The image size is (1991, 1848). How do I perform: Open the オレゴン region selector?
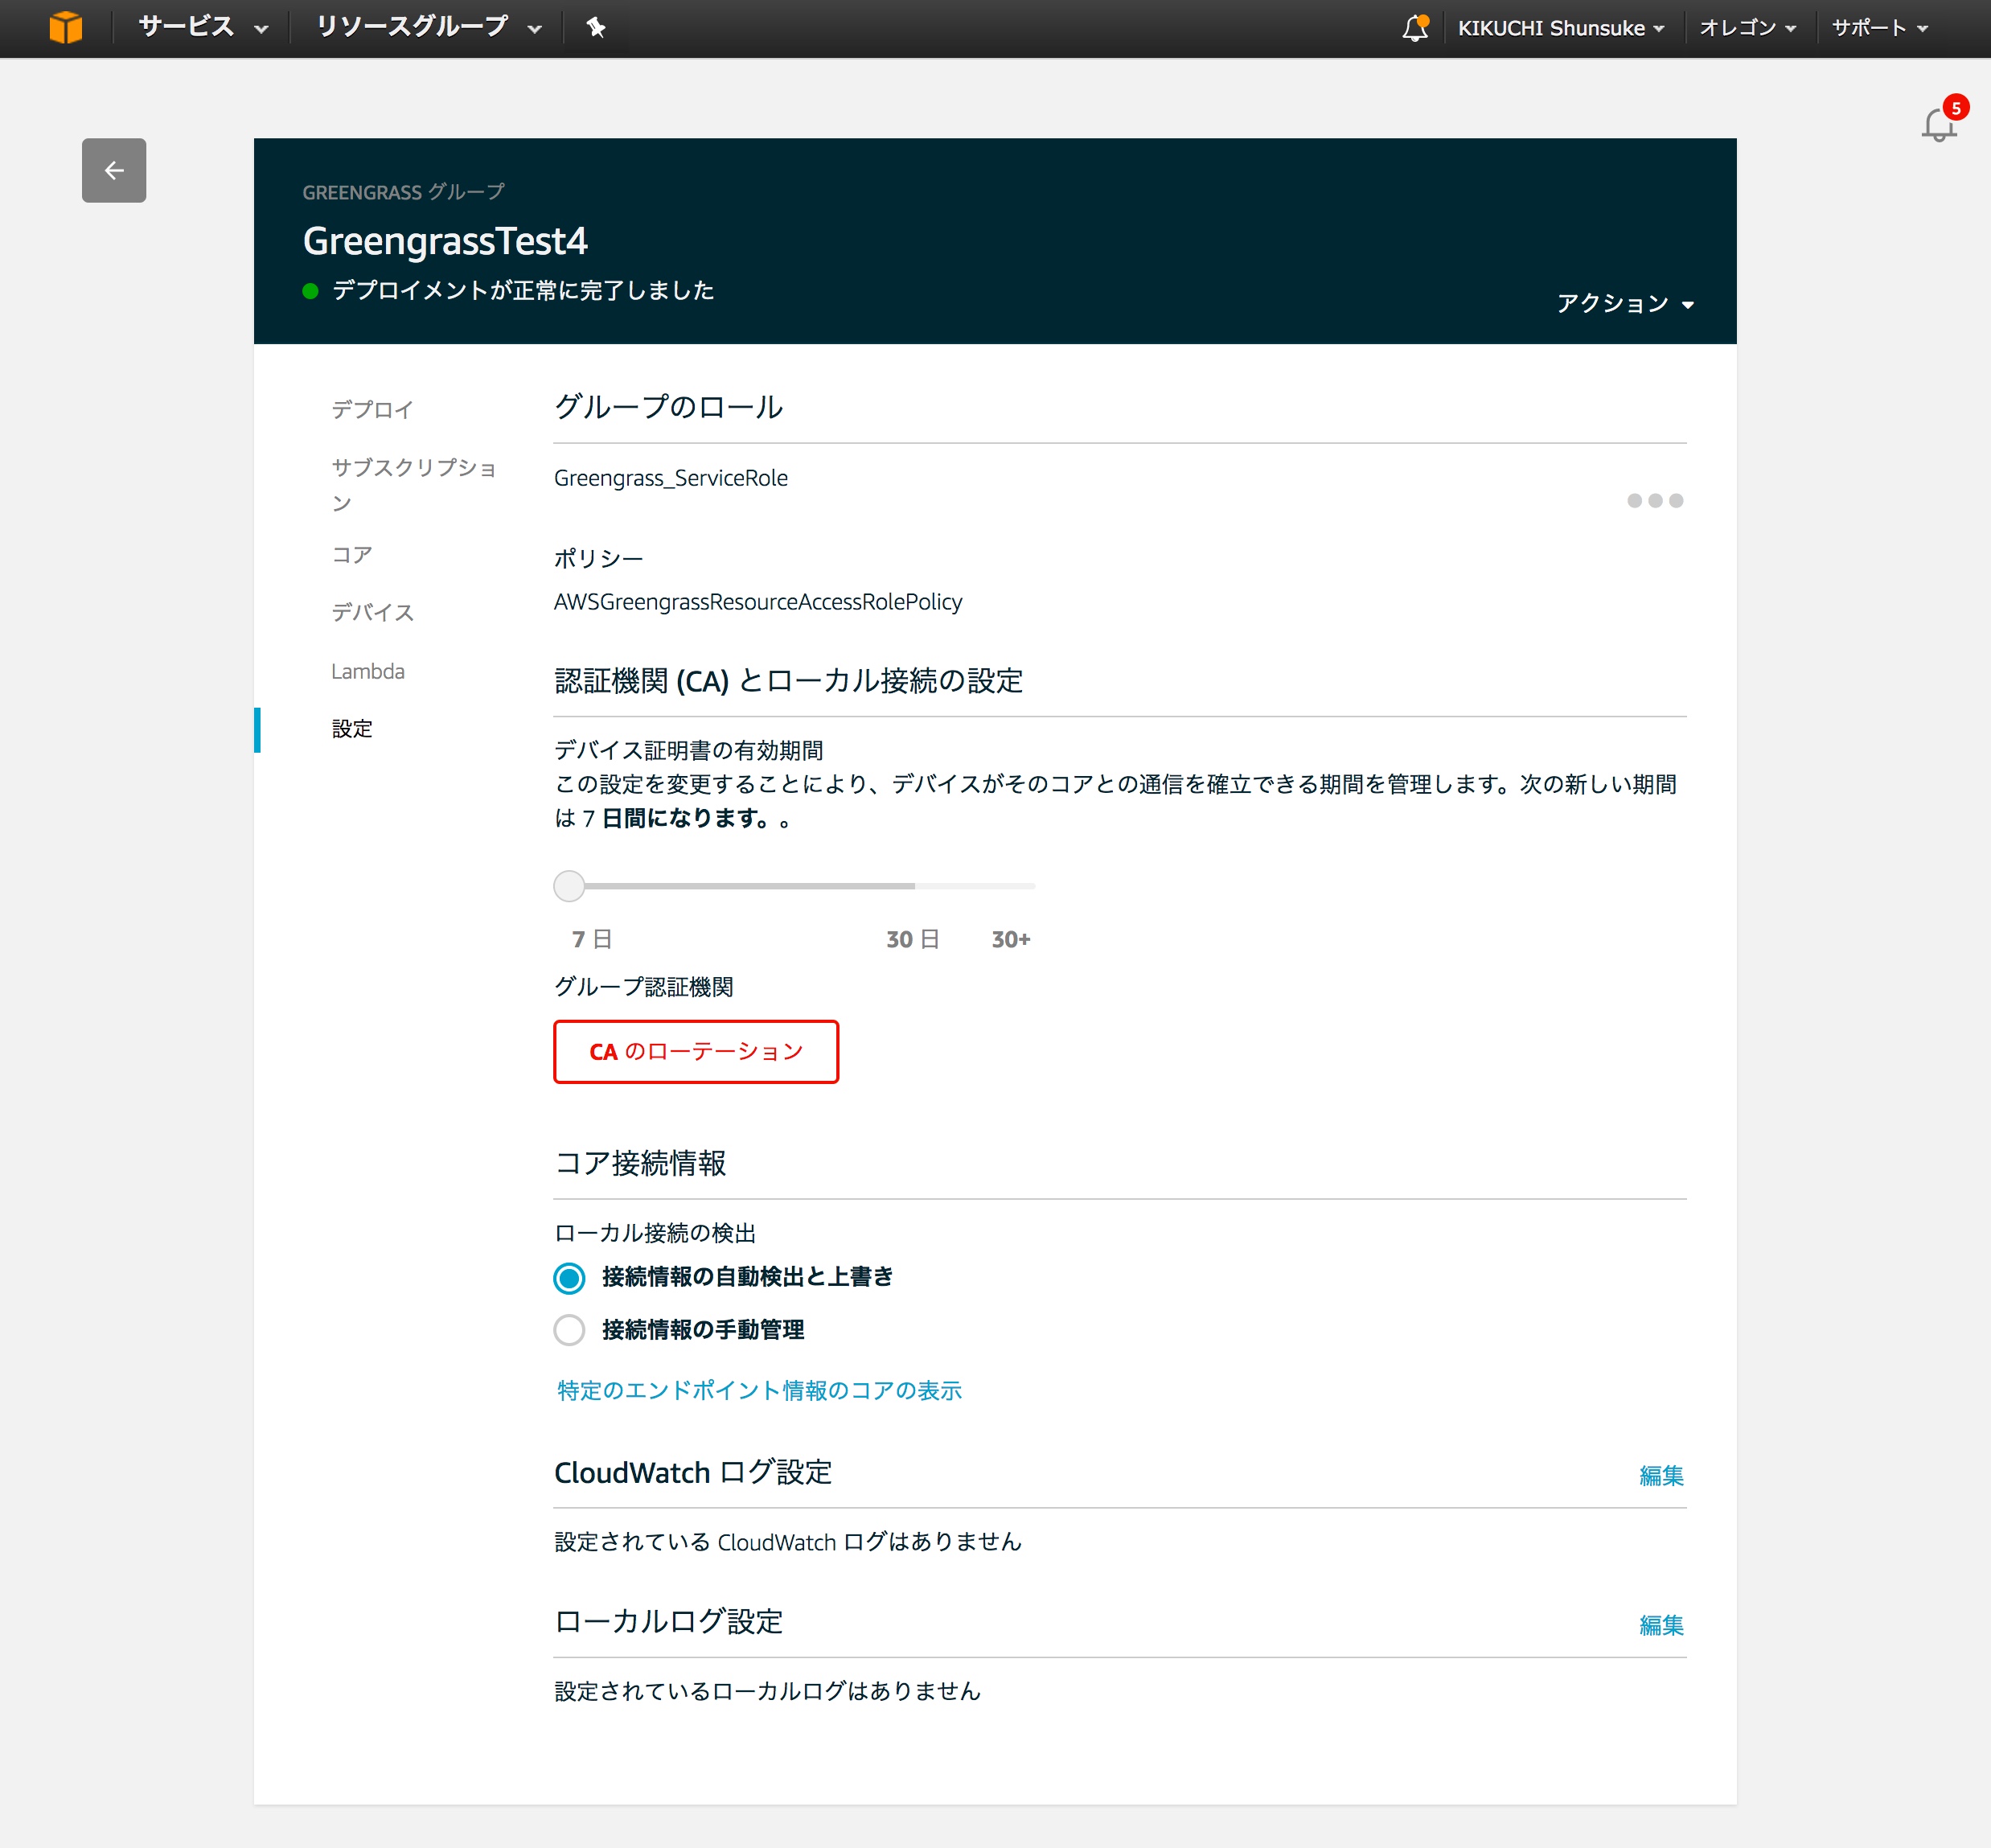coord(1748,28)
